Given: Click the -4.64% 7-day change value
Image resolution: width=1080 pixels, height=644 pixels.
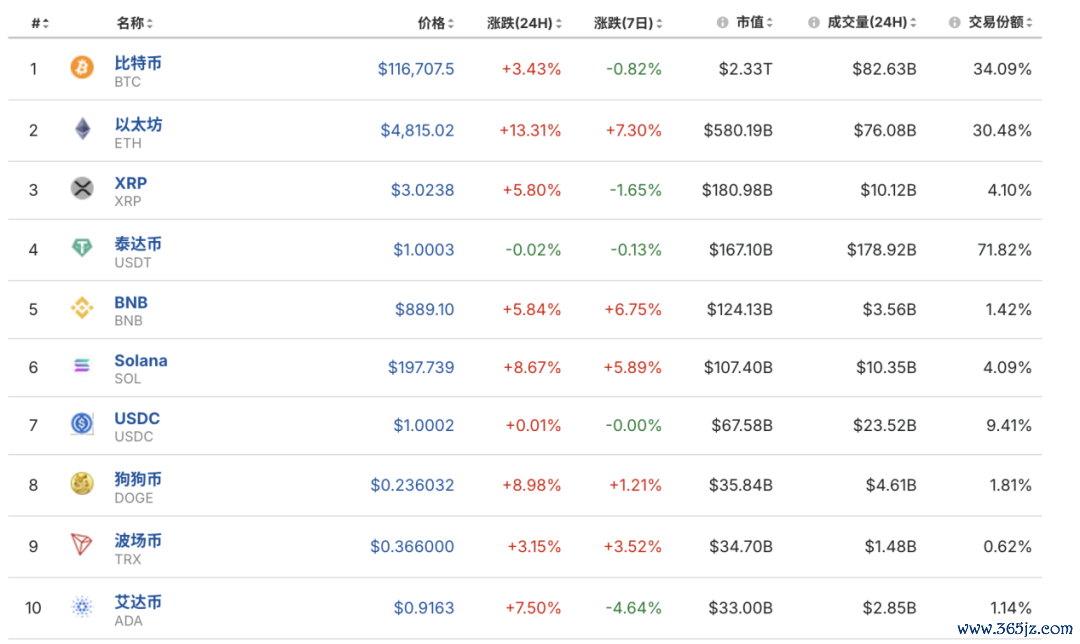Looking at the screenshot, I should click(634, 608).
